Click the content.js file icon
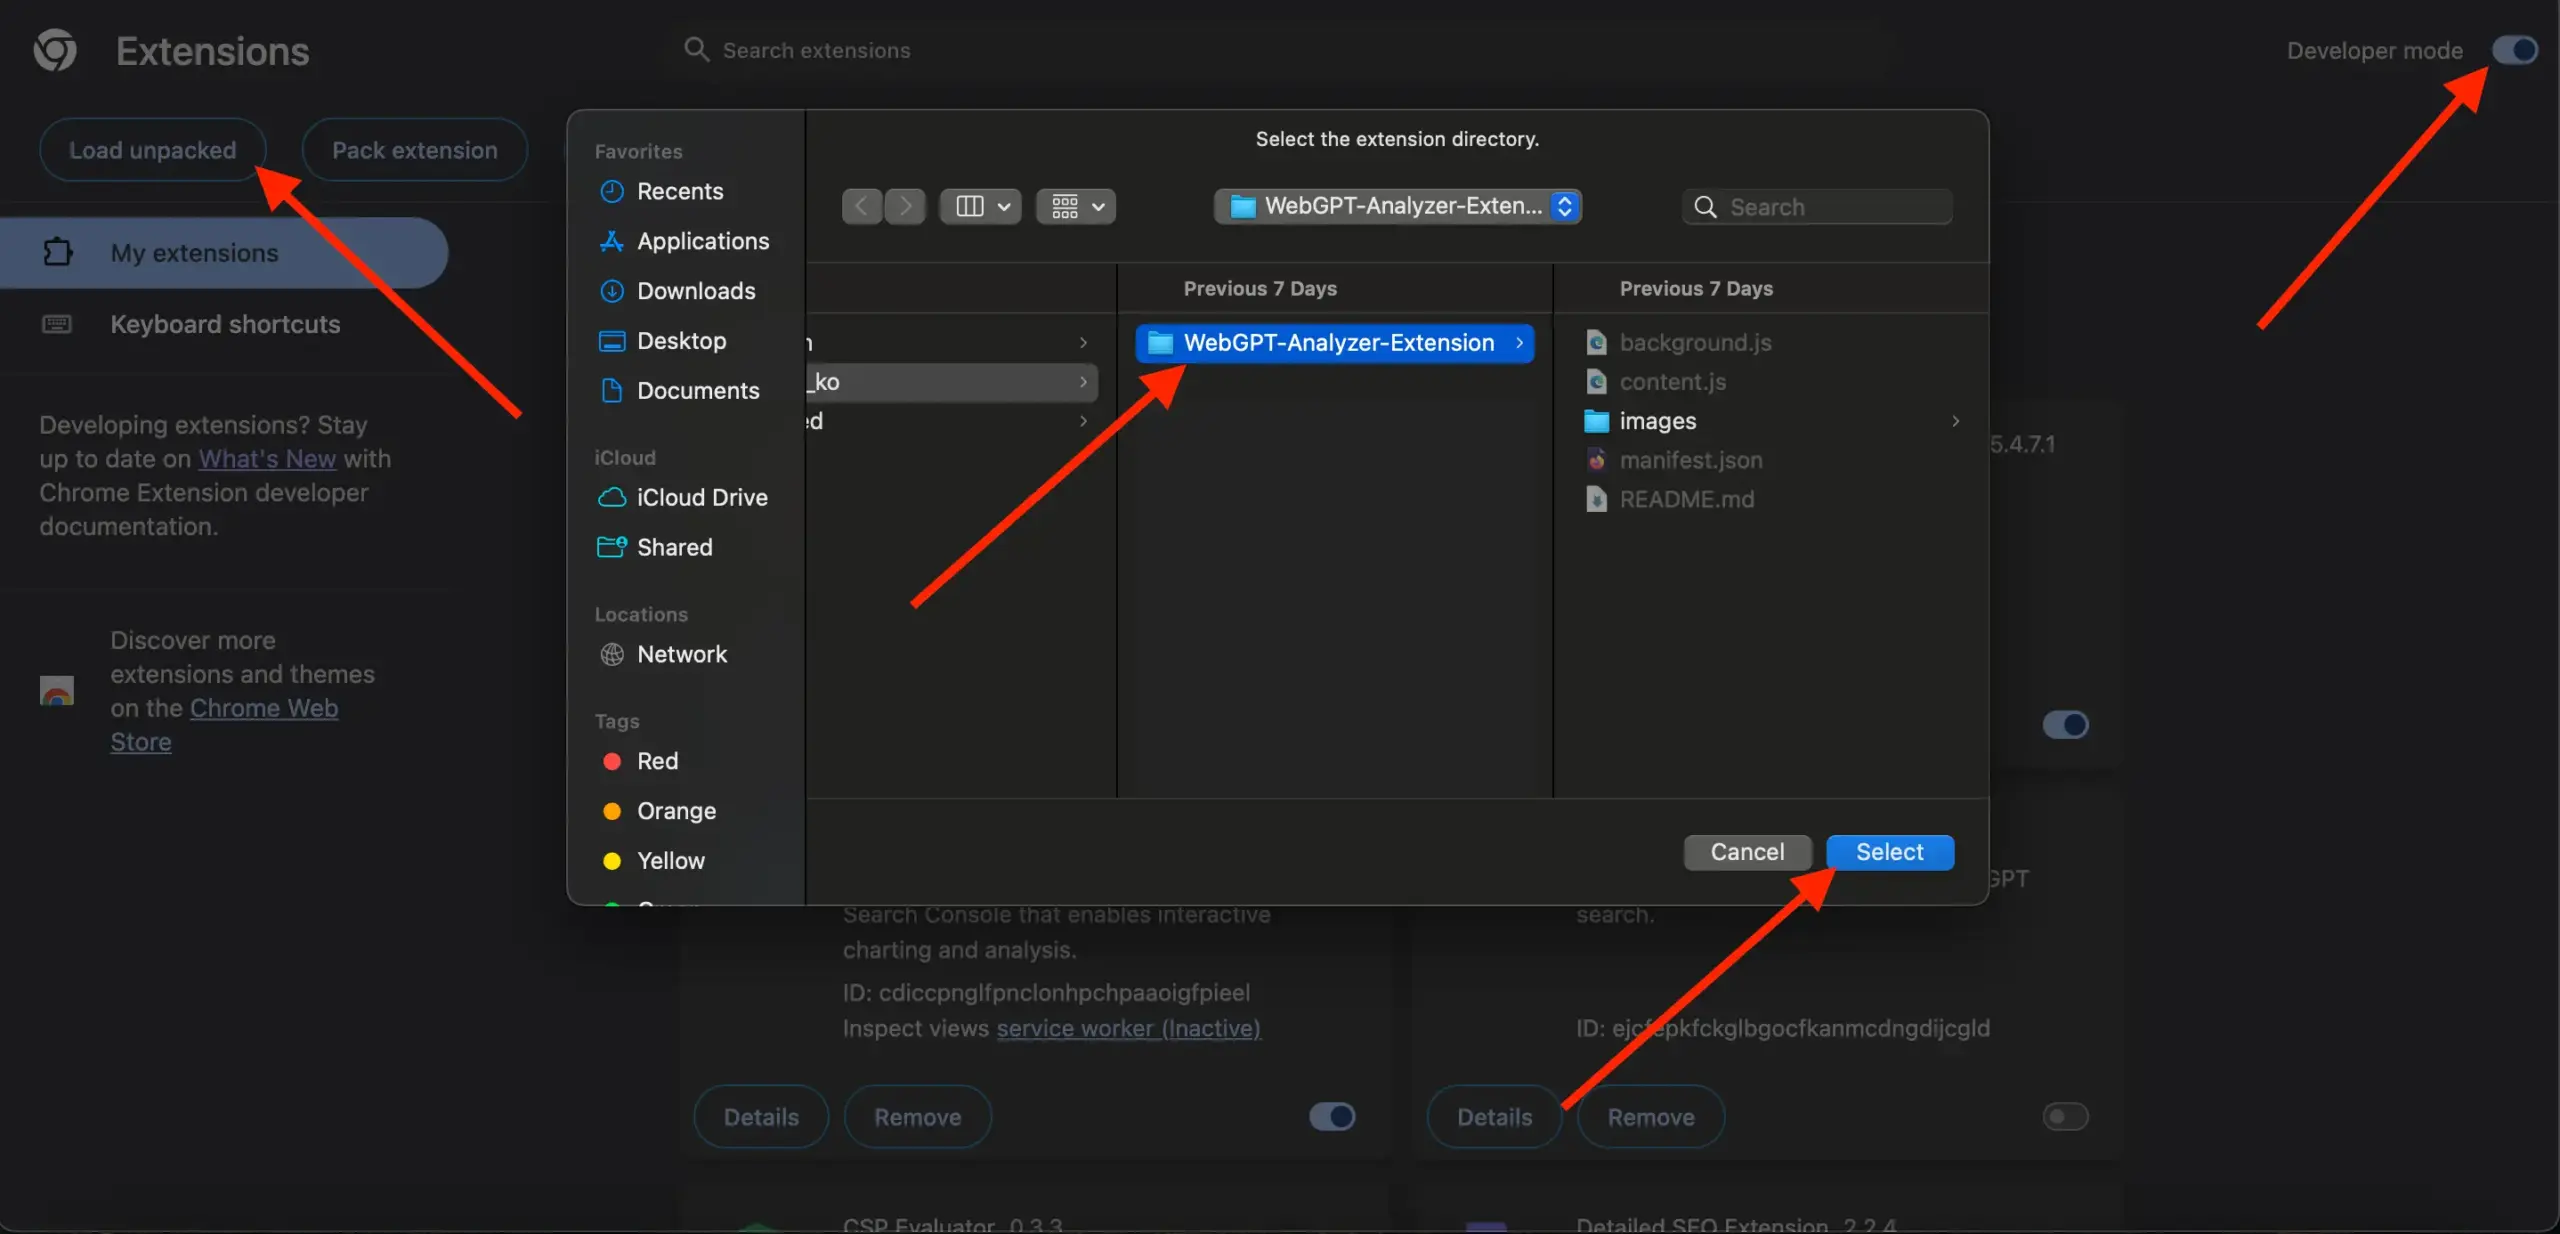The image size is (2560, 1234). (x=1597, y=382)
